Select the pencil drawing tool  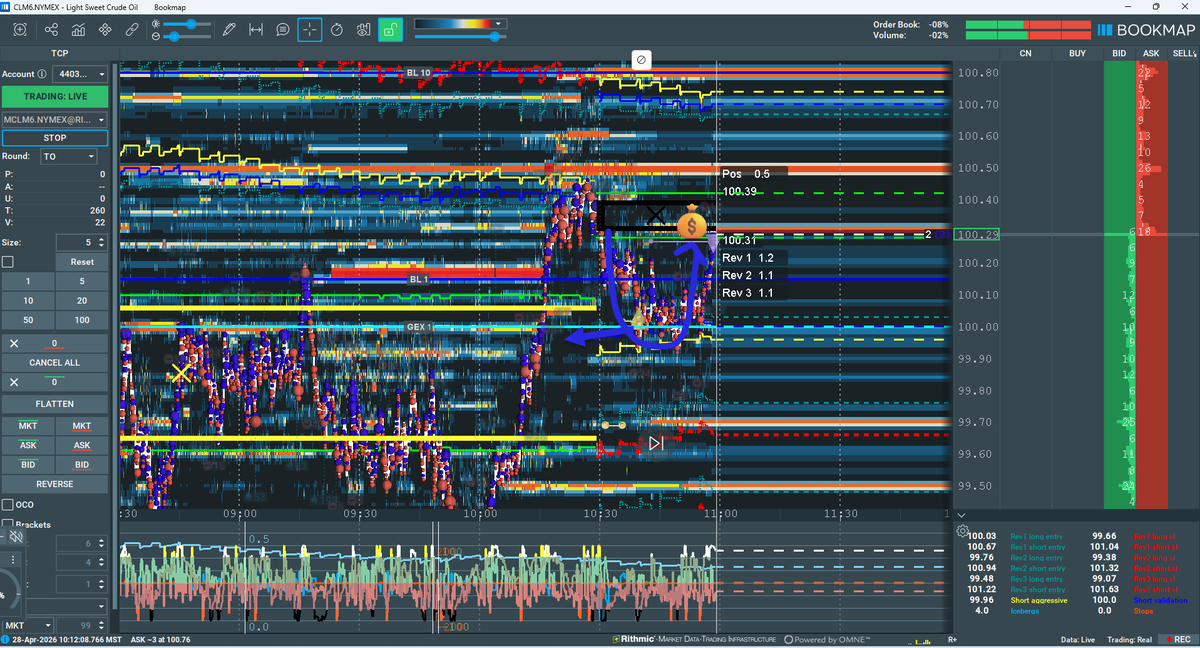point(229,30)
